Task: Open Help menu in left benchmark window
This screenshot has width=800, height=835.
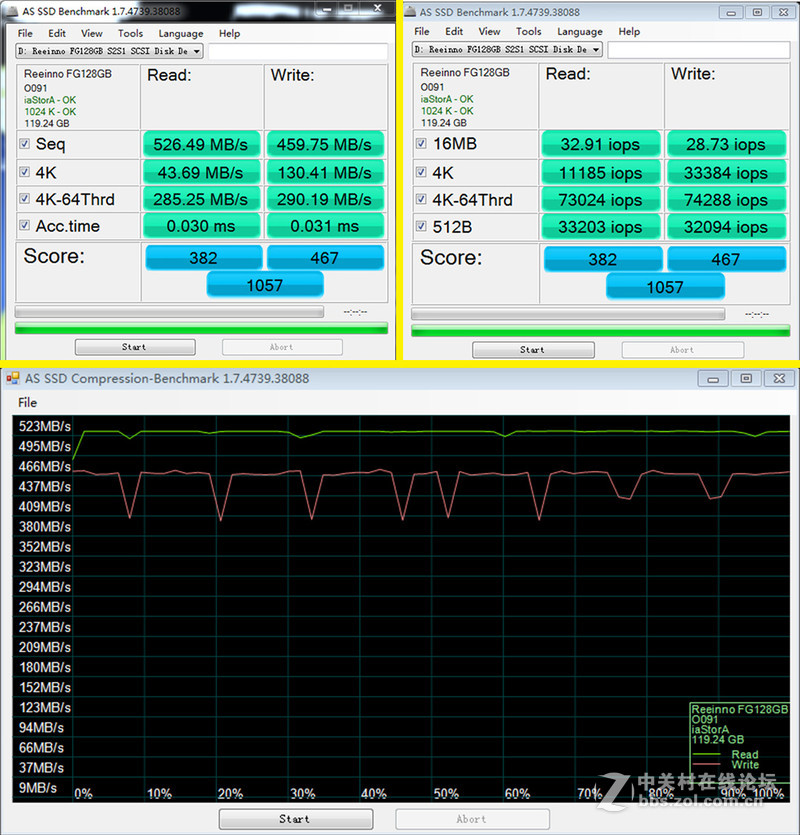Action: click(x=230, y=33)
